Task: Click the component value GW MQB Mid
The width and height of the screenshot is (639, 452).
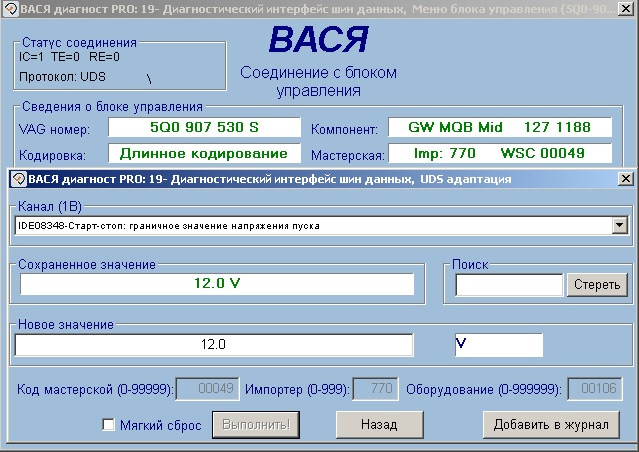Action: click(500, 127)
